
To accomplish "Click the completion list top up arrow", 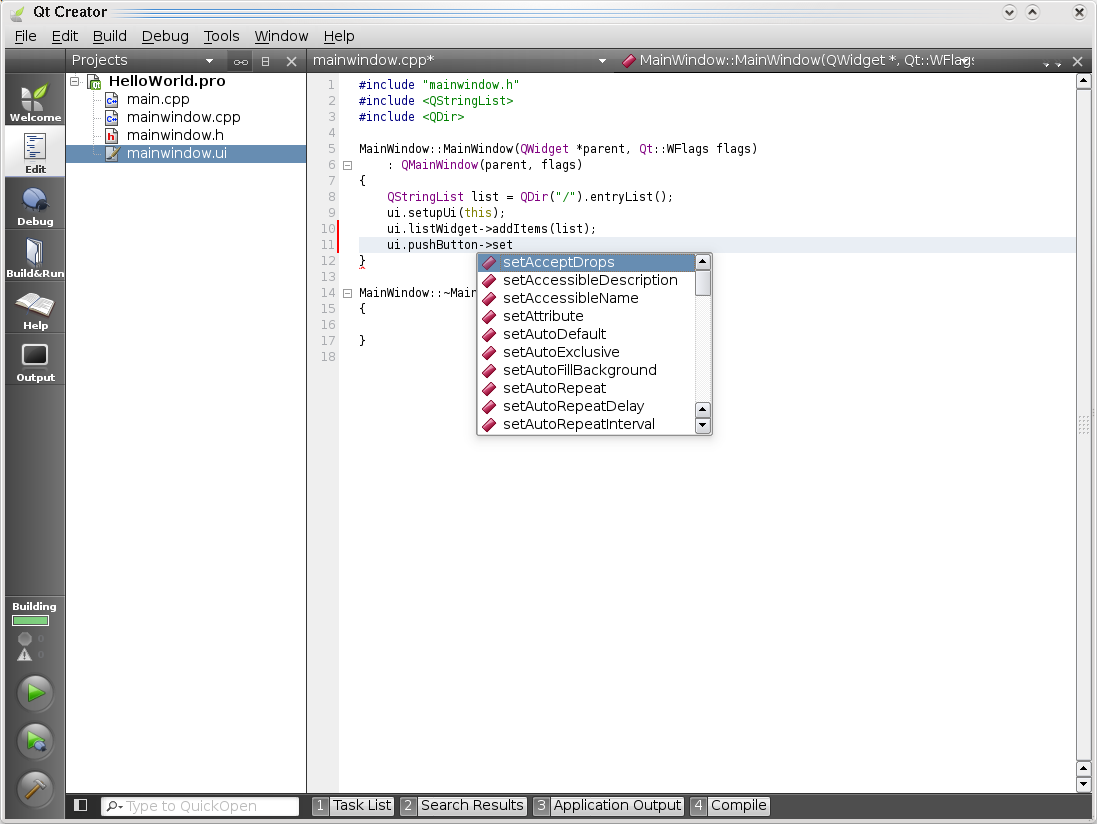I will (x=703, y=262).
